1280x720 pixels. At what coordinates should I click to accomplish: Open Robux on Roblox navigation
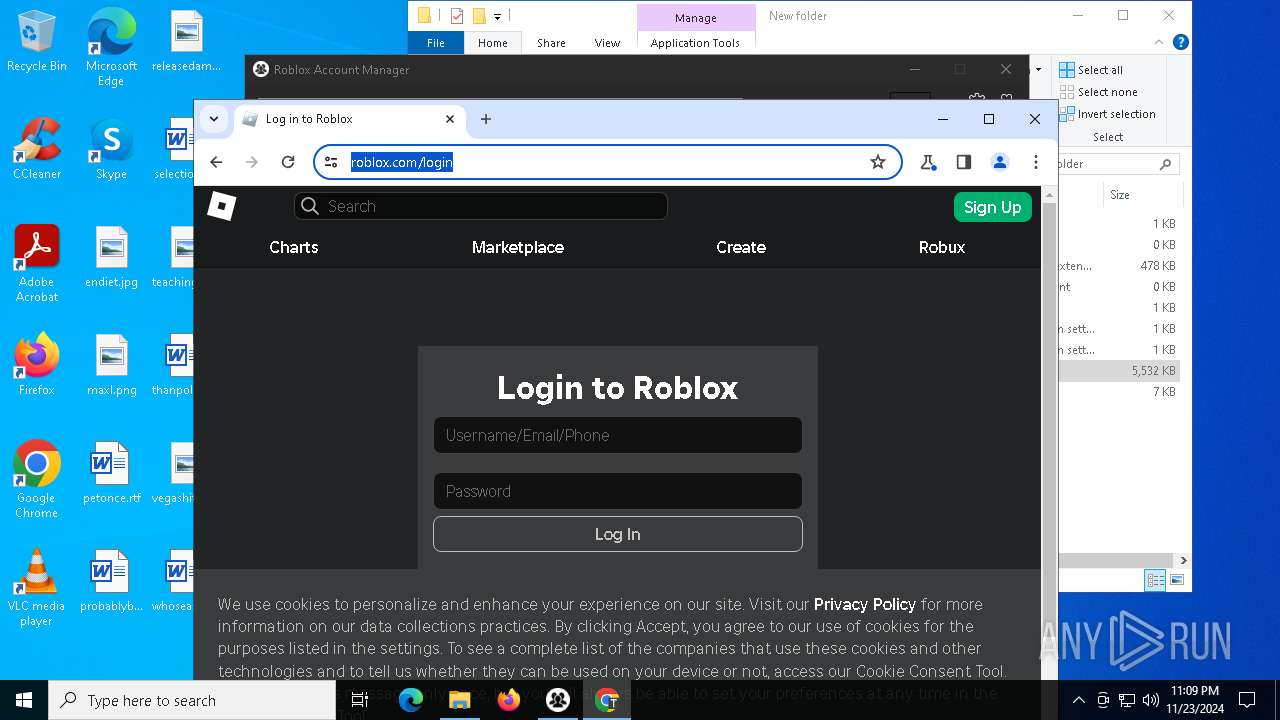[x=942, y=247]
